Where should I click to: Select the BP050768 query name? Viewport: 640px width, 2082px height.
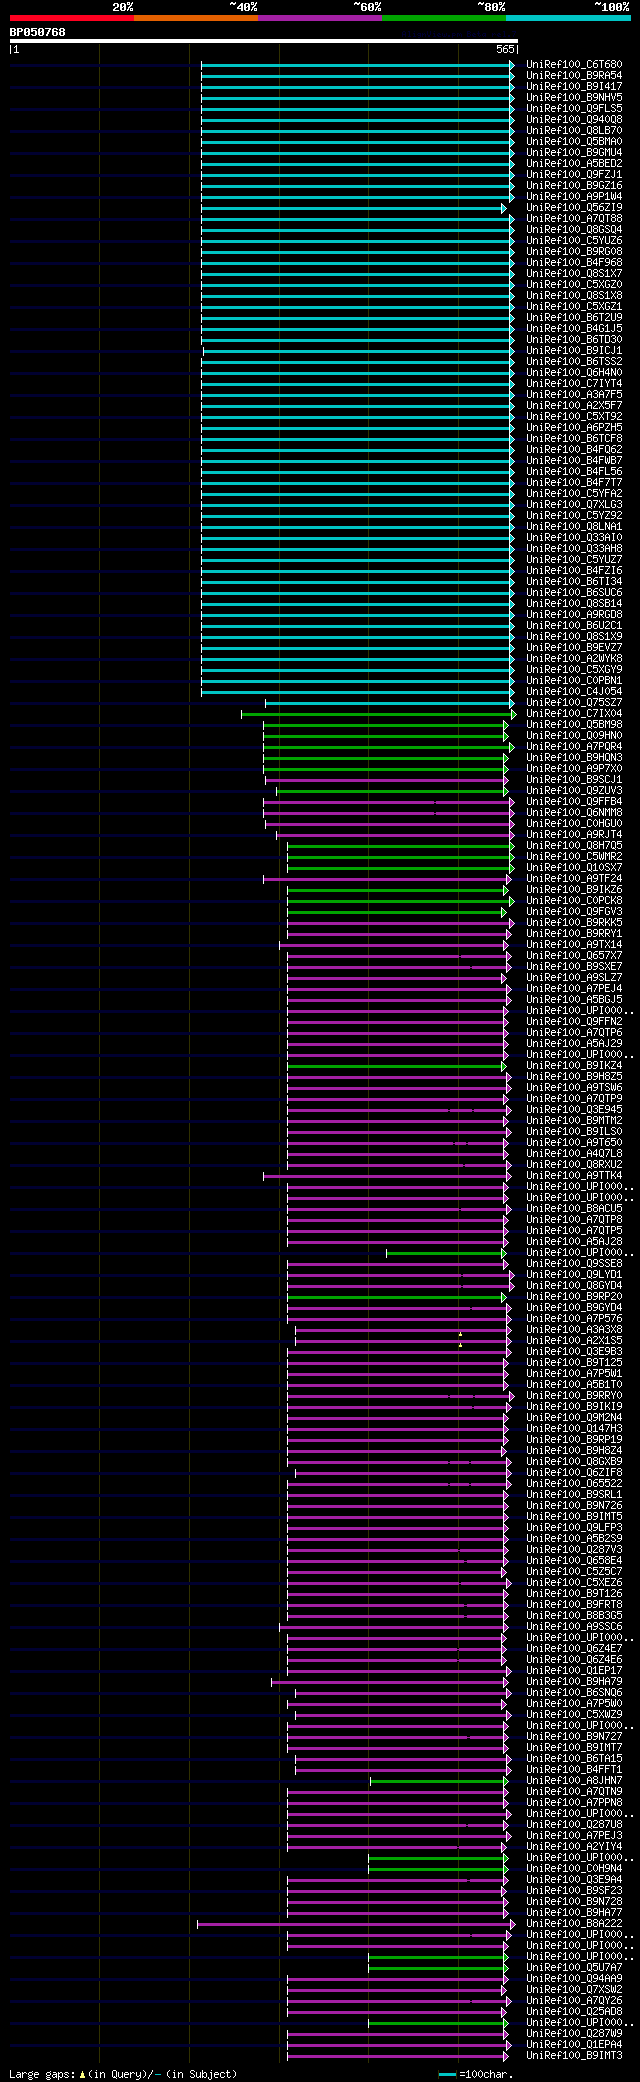pyautogui.click(x=38, y=32)
